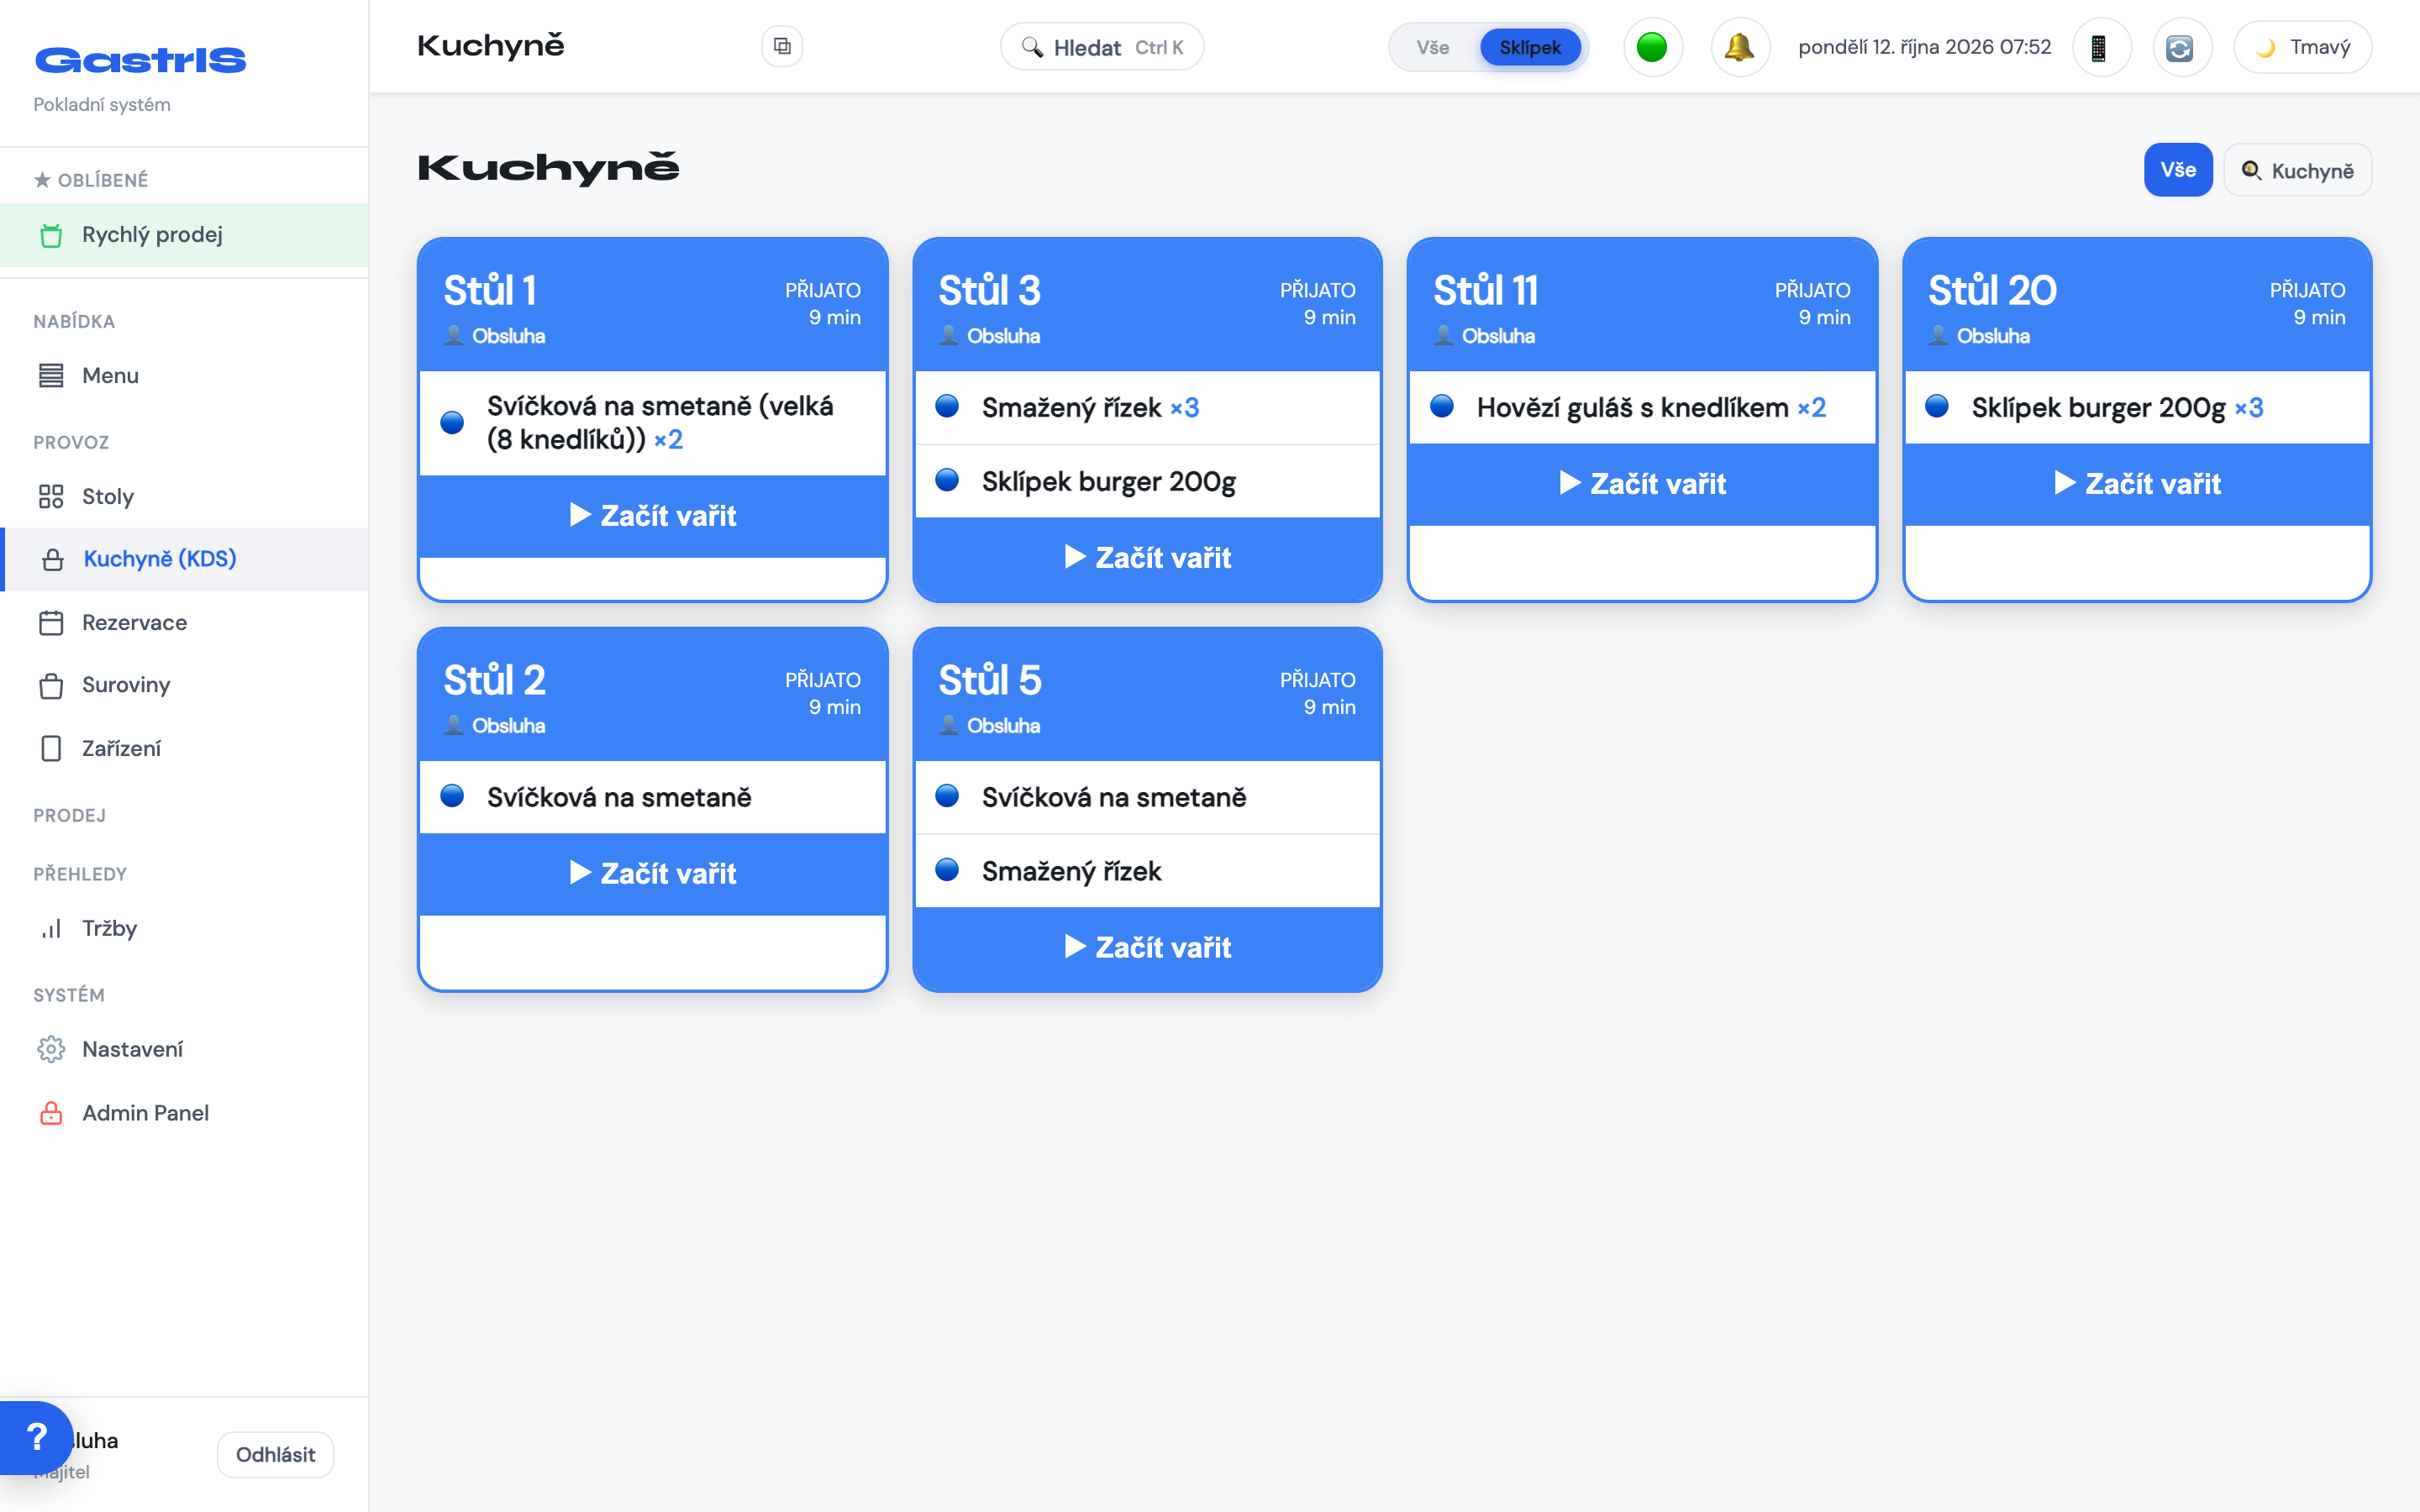Open Kuchyně (KDS) in sidebar
Screen dimensions: 2420x1512
(186, 559)
